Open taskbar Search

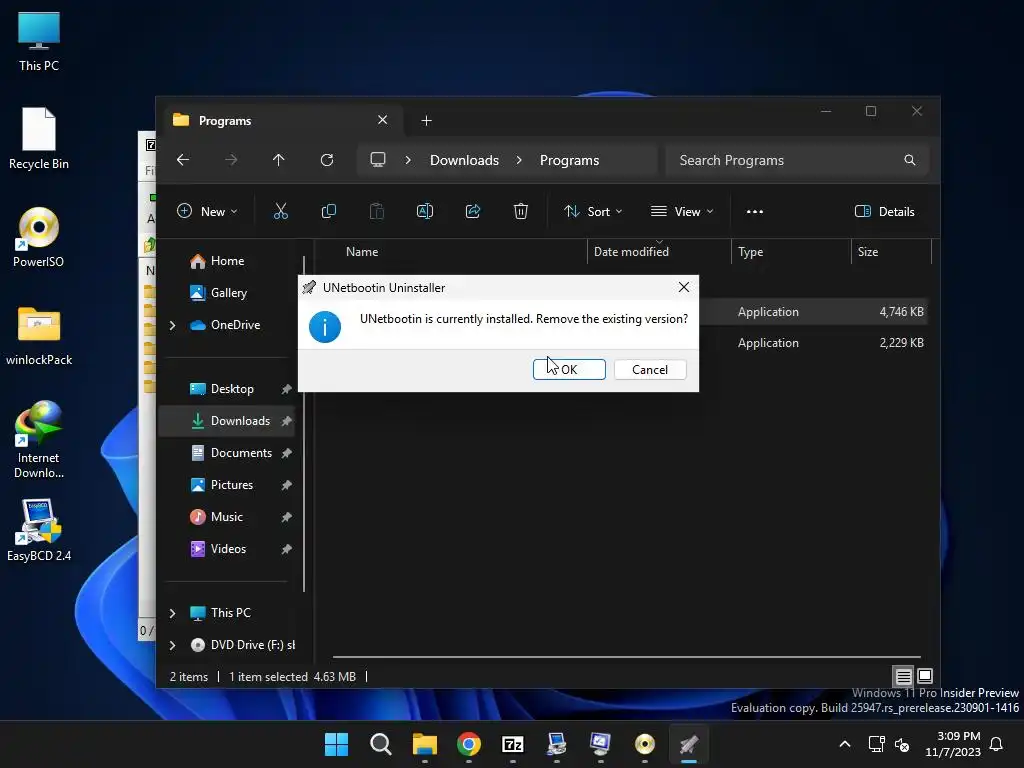(x=380, y=744)
